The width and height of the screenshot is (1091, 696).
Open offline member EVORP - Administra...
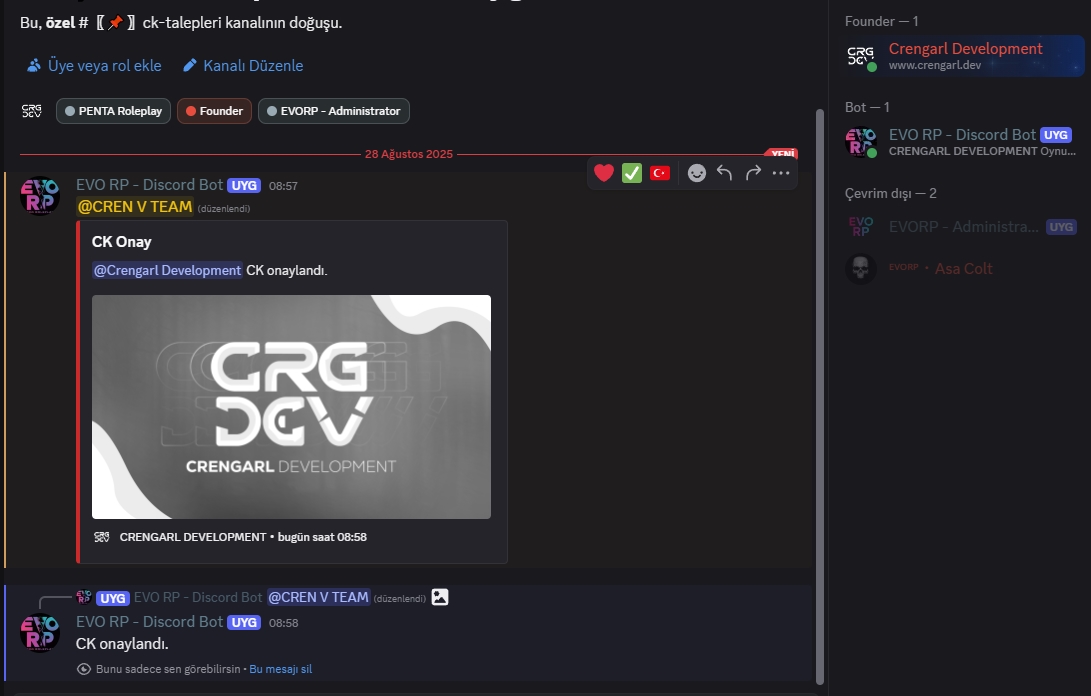963,227
